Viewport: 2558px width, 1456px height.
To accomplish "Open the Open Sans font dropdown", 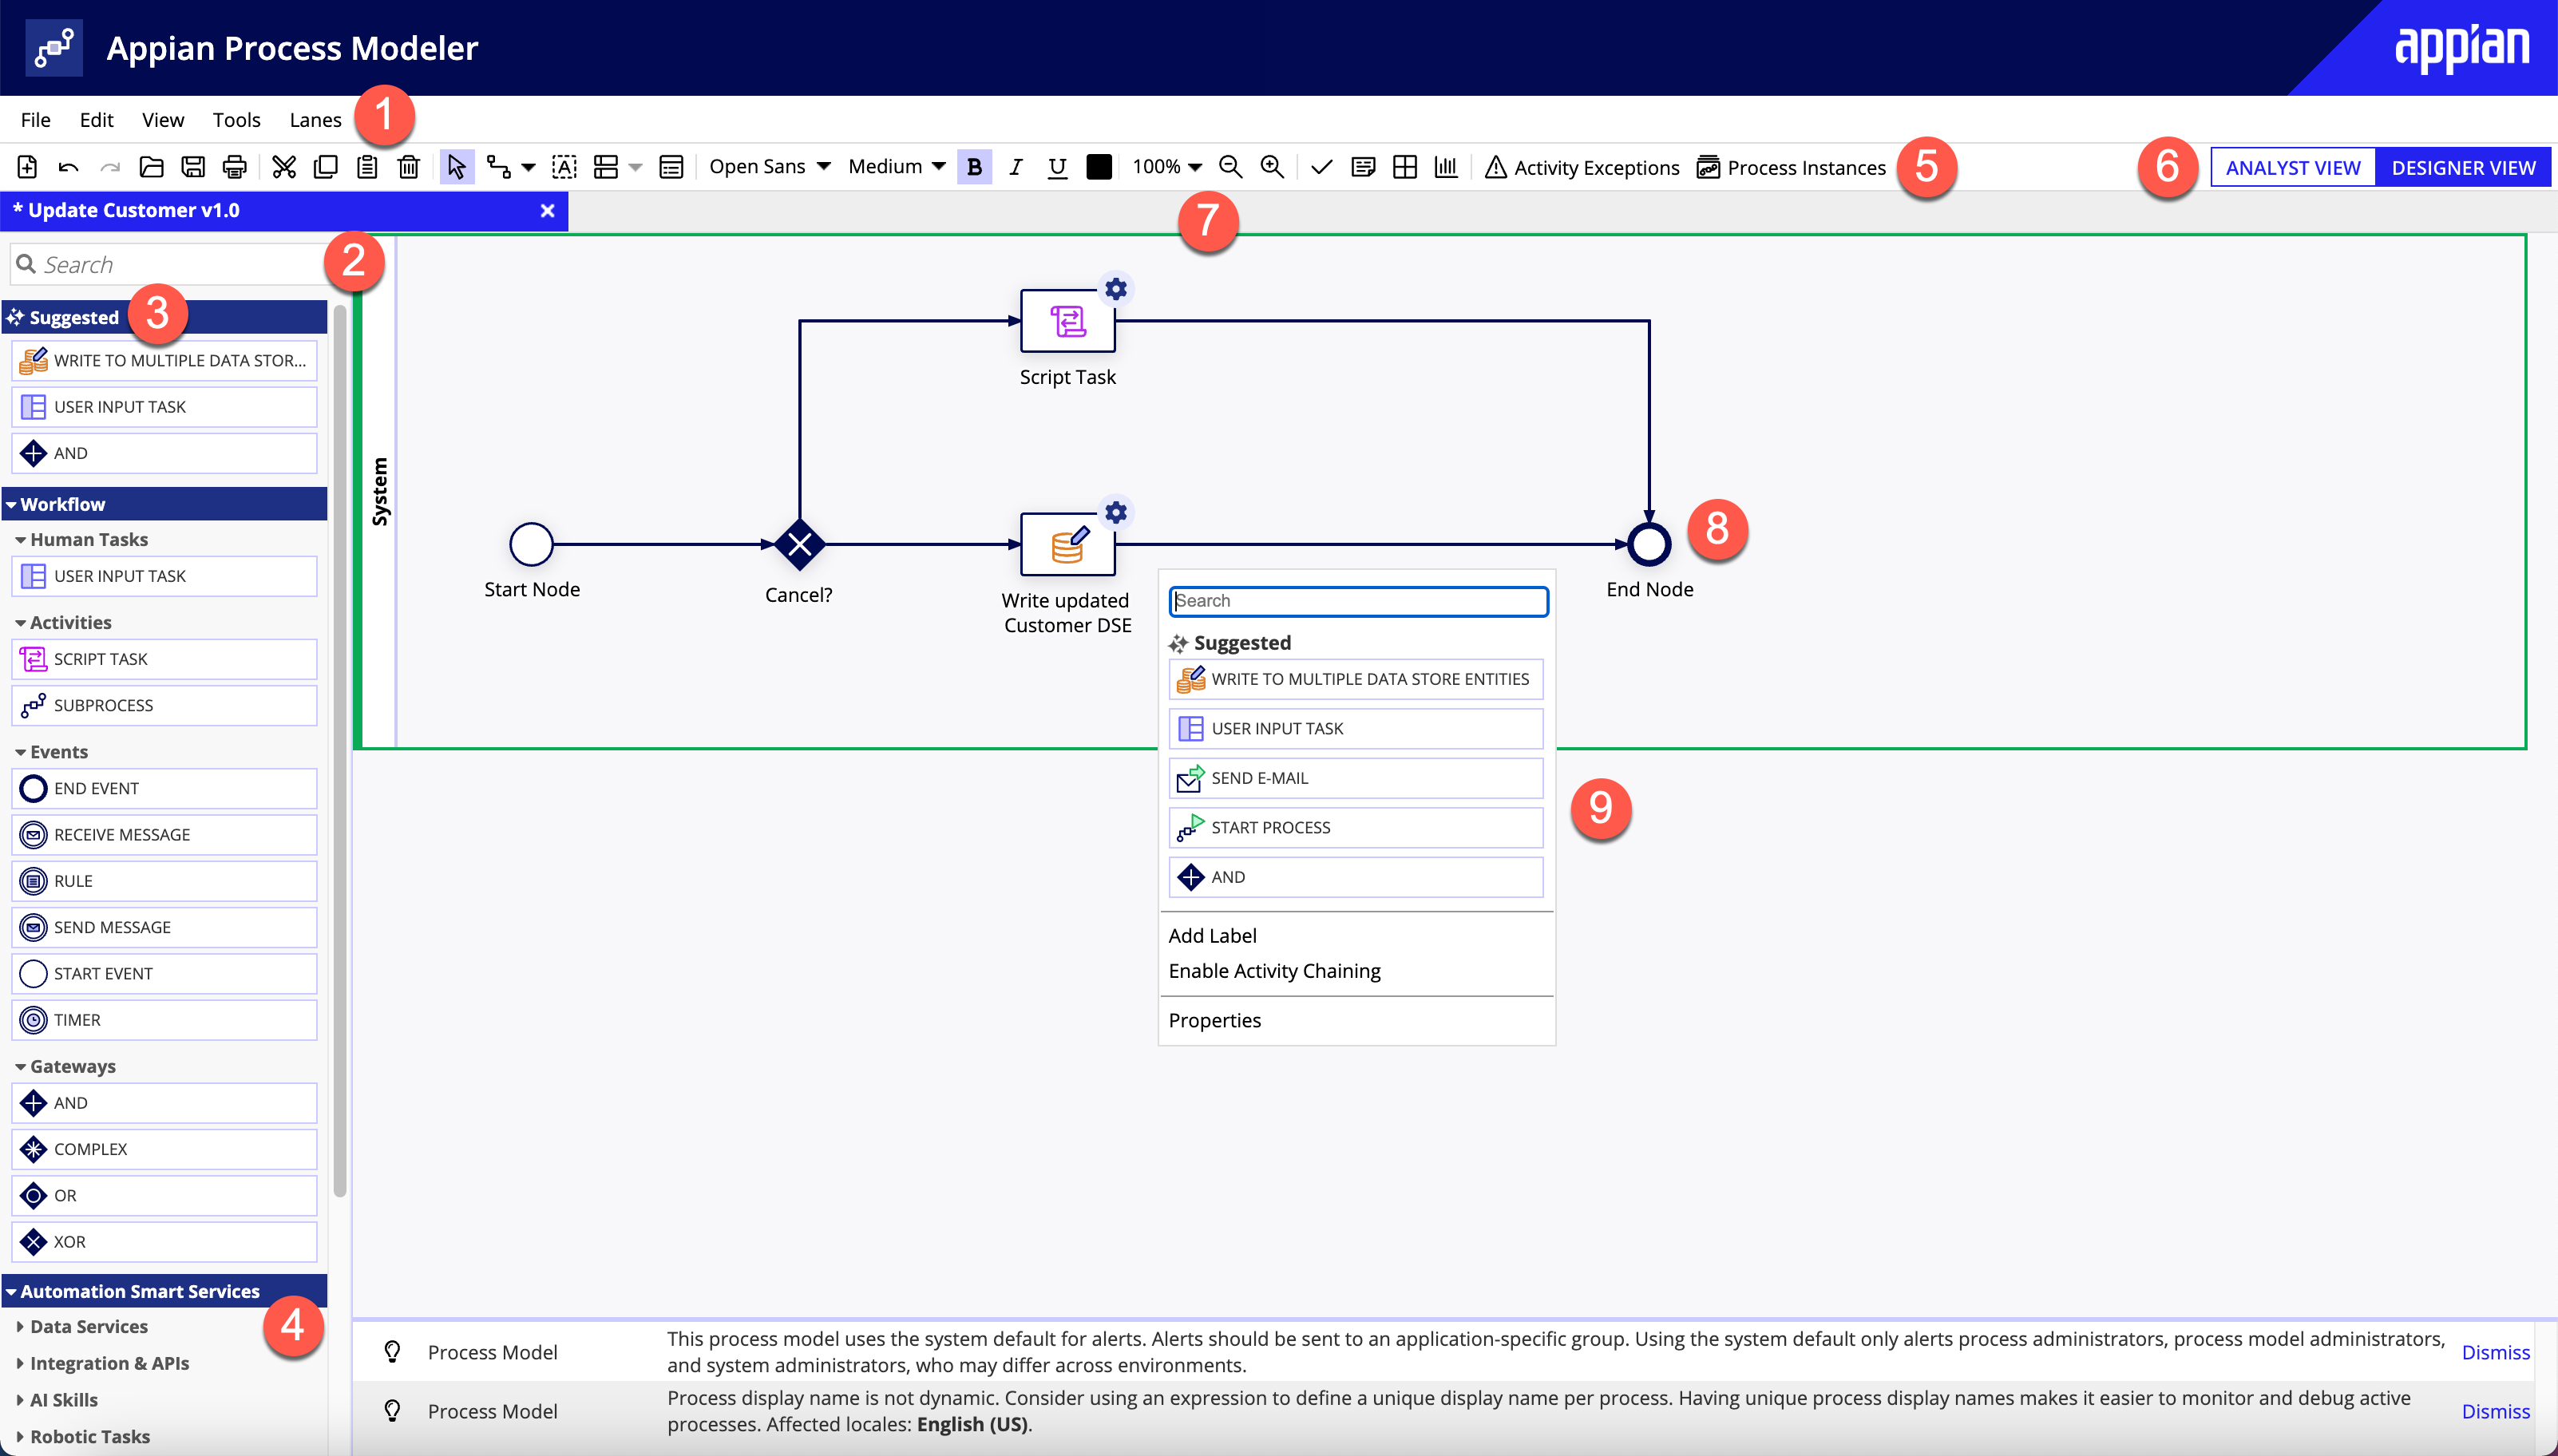I will [769, 167].
